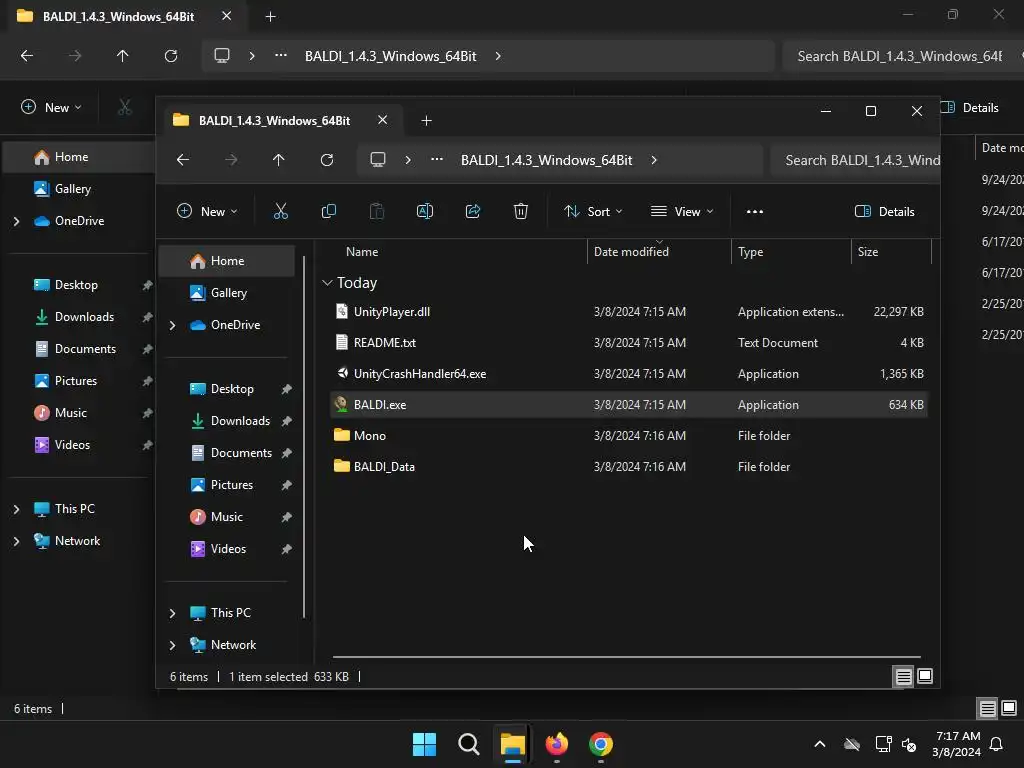The height and width of the screenshot is (768, 1024).
Task: Open a new tab in front window
Action: click(x=426, y=121)
